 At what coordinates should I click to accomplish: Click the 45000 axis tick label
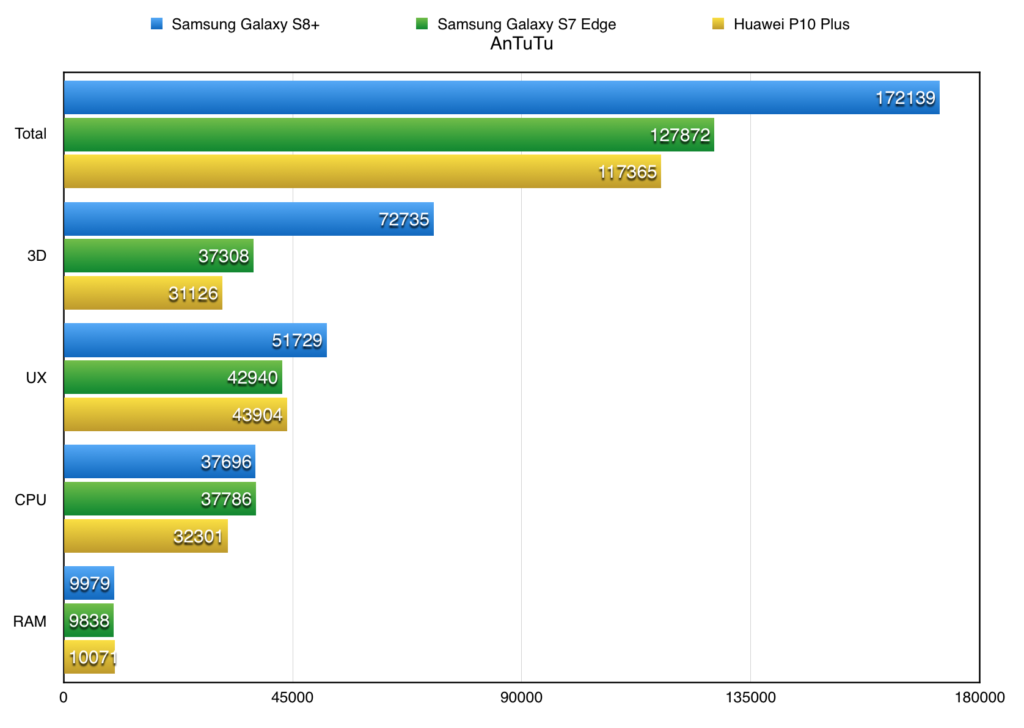coord(293,698)
